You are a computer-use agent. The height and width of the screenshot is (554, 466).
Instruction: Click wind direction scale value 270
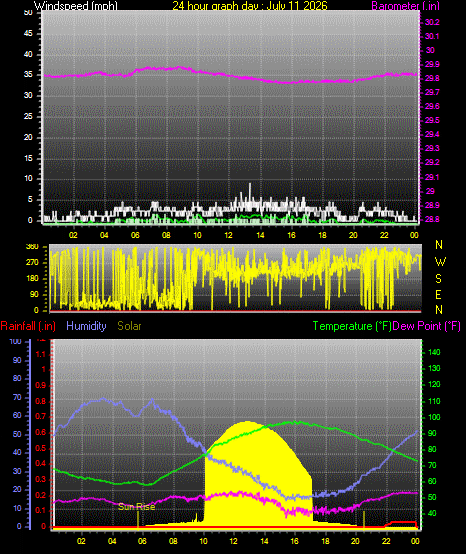click(33, 263)
